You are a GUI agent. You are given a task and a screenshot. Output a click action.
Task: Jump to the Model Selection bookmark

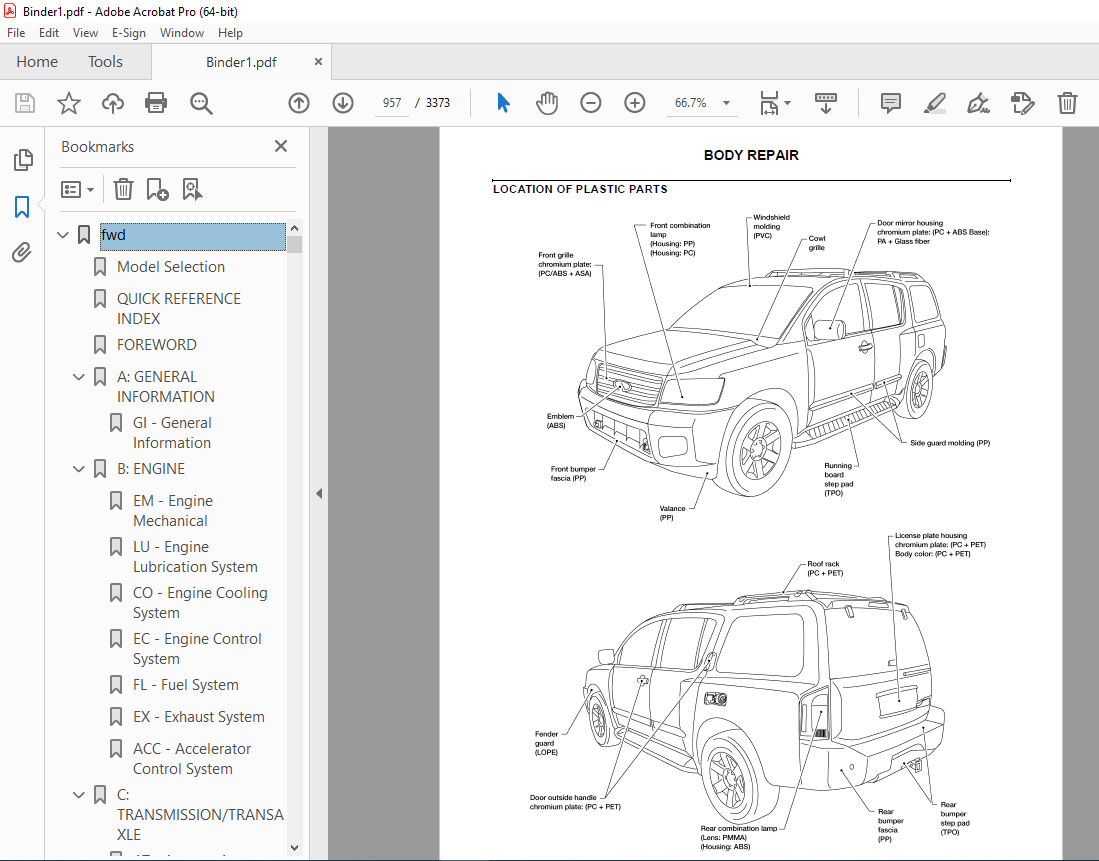[170, 266]
